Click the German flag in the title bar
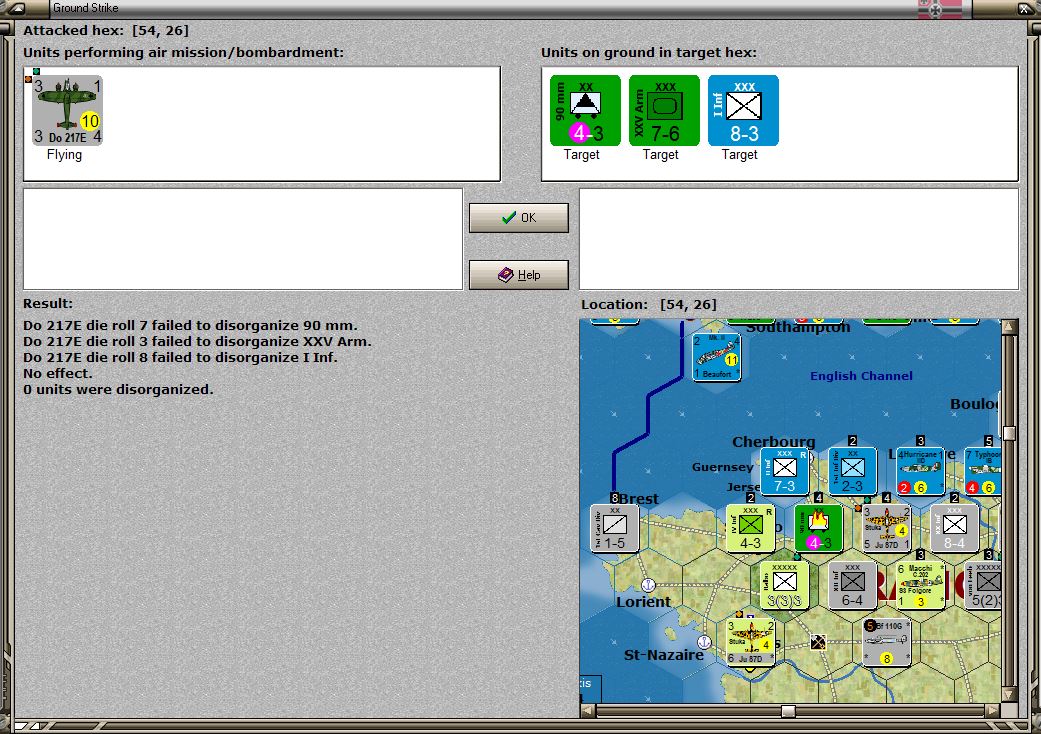The image size is (1041, 734). tap(939, 9)
